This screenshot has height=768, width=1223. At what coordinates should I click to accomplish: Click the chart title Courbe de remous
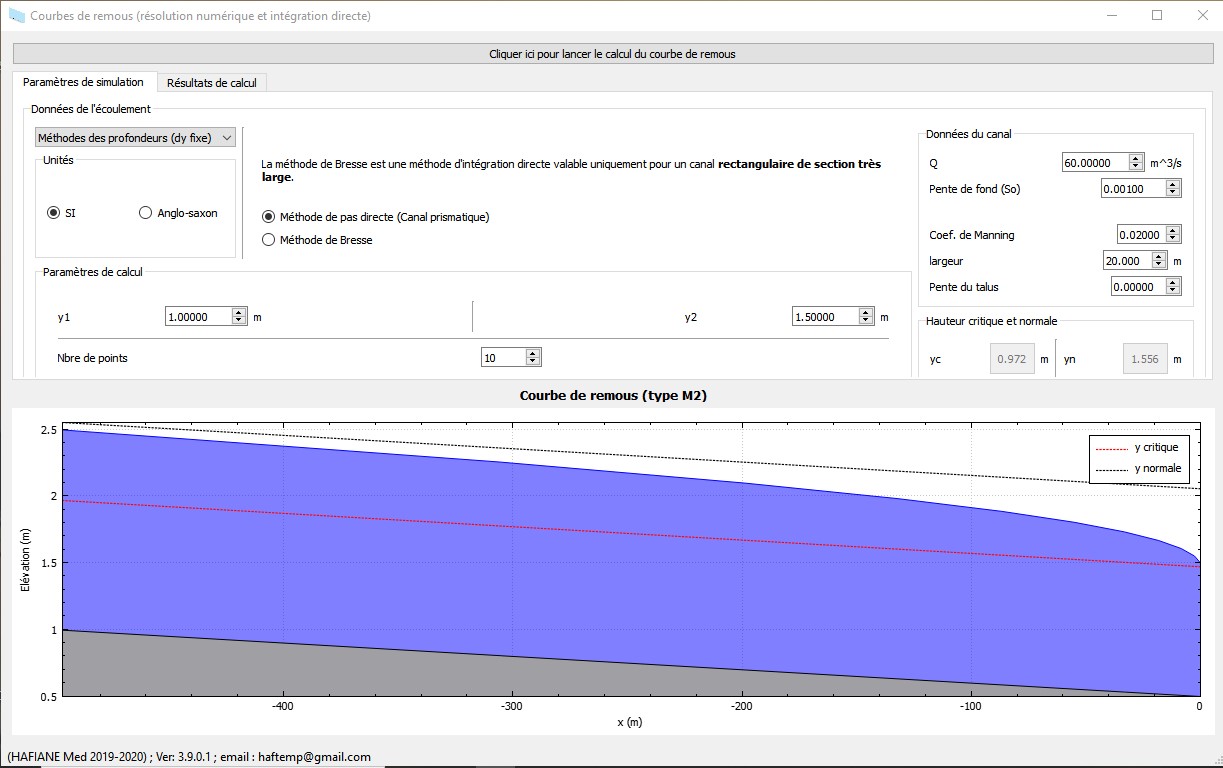point(613,395)
